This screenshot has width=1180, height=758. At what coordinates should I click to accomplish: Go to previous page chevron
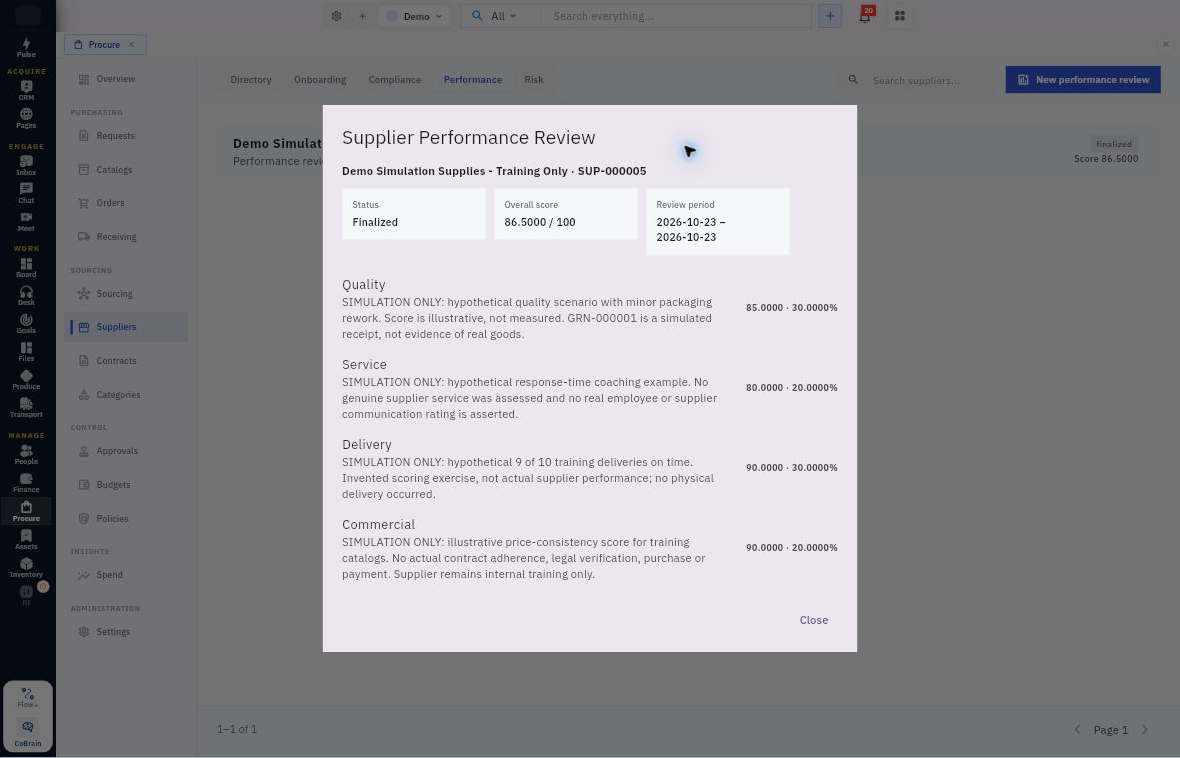(1077, 729)
